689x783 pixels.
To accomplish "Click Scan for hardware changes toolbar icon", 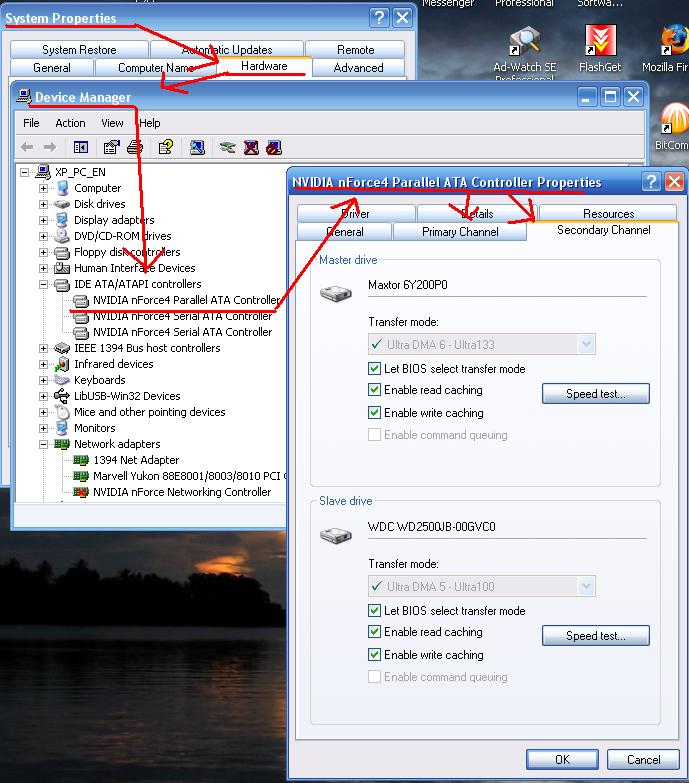I will click(x=197, y=147).
